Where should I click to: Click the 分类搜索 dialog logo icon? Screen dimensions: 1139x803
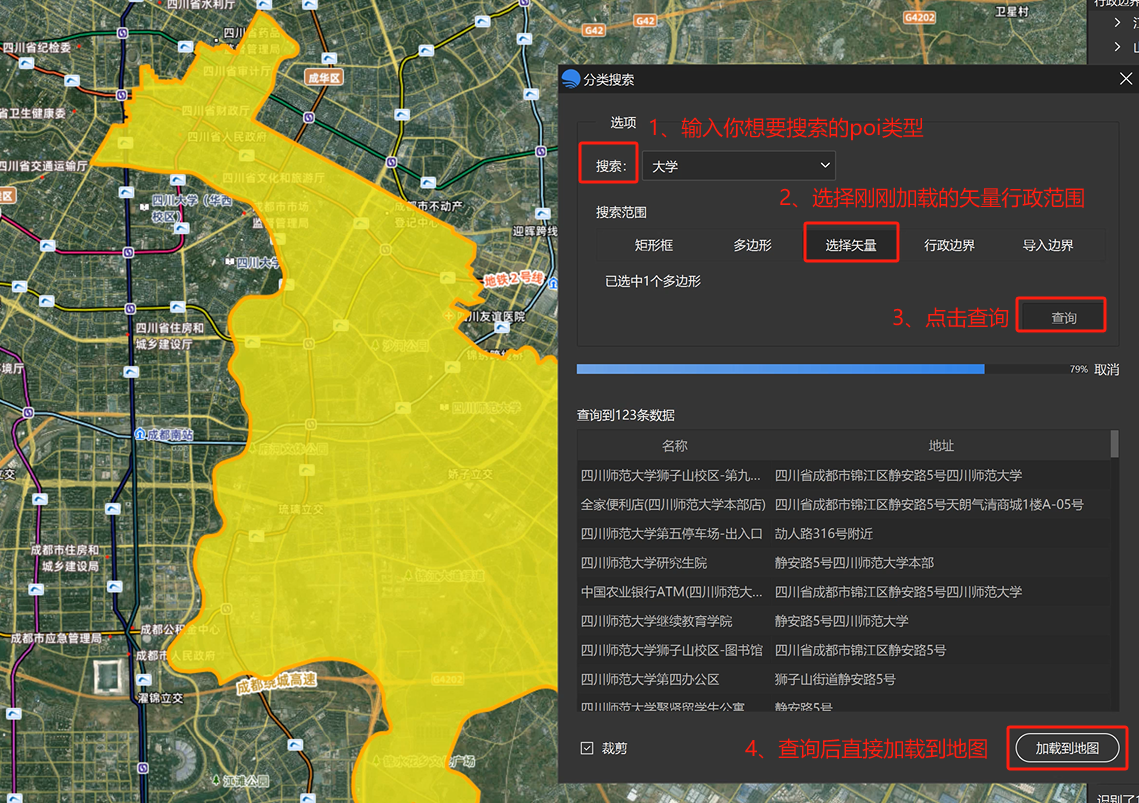tap(571, 78)
